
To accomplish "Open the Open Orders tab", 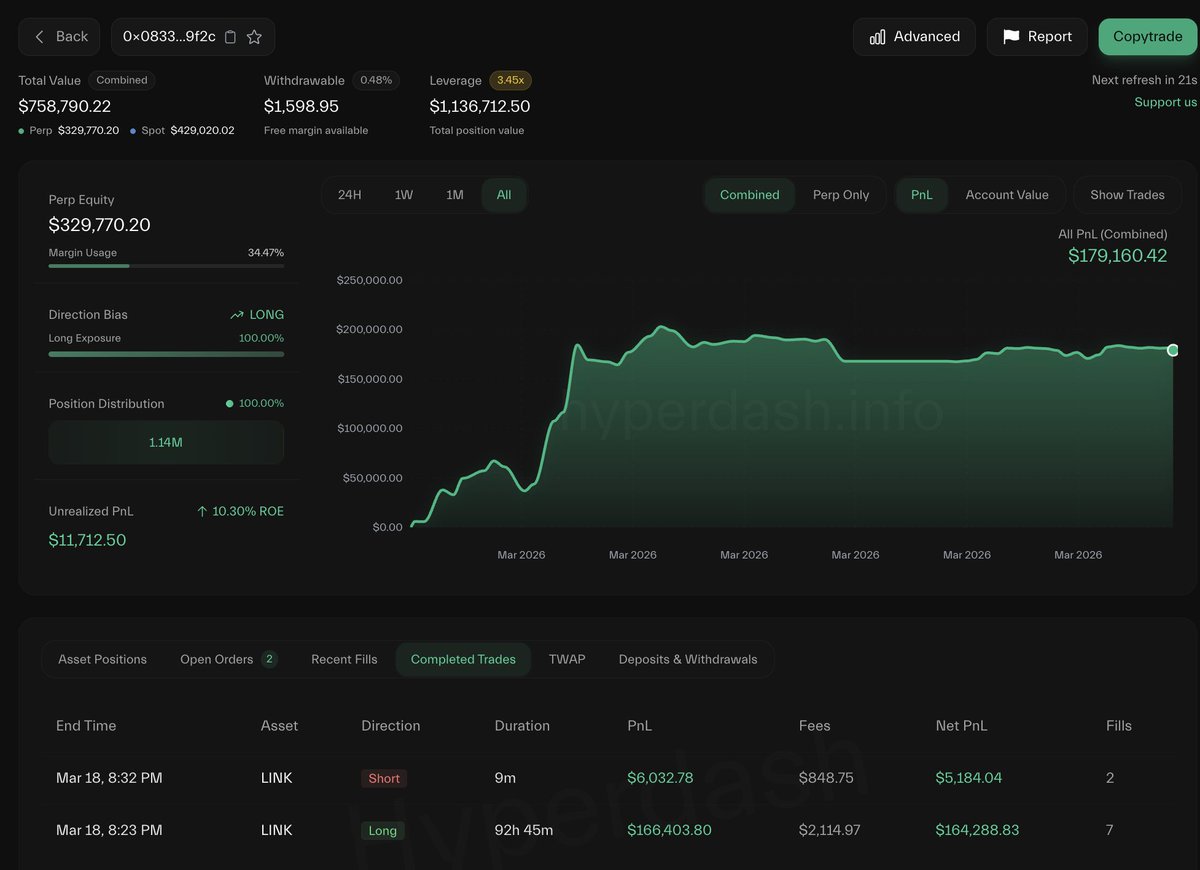I will click(x=216, y=659).
